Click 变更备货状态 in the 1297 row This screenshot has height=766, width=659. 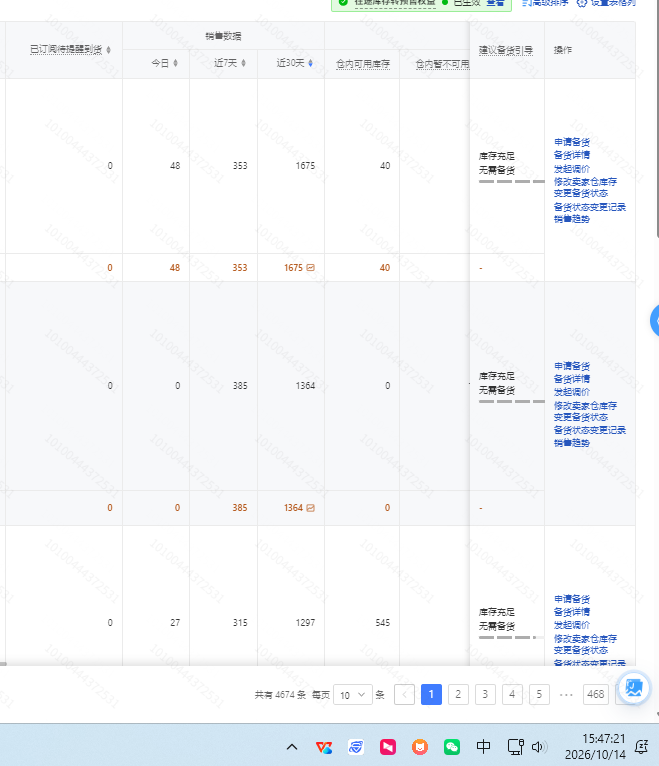pyautogui.click(x=581, y=650)
